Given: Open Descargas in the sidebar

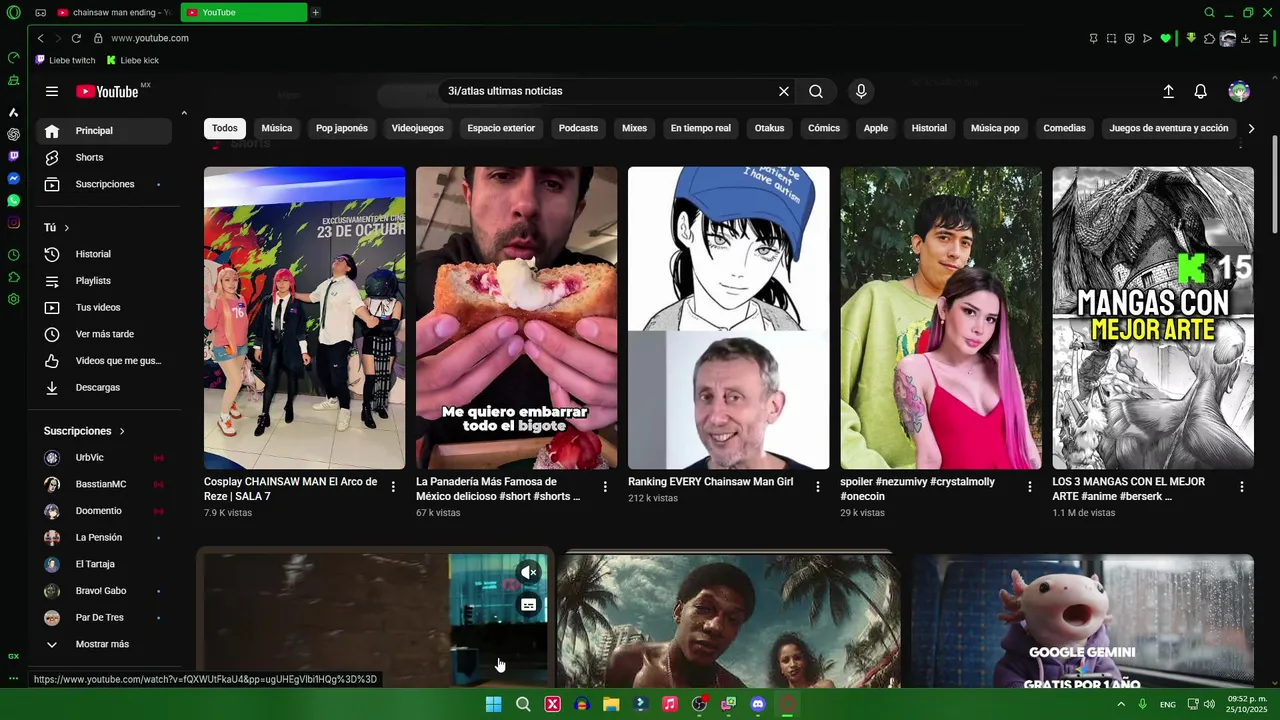Looking at the screenshot, I should pos(105,387).
